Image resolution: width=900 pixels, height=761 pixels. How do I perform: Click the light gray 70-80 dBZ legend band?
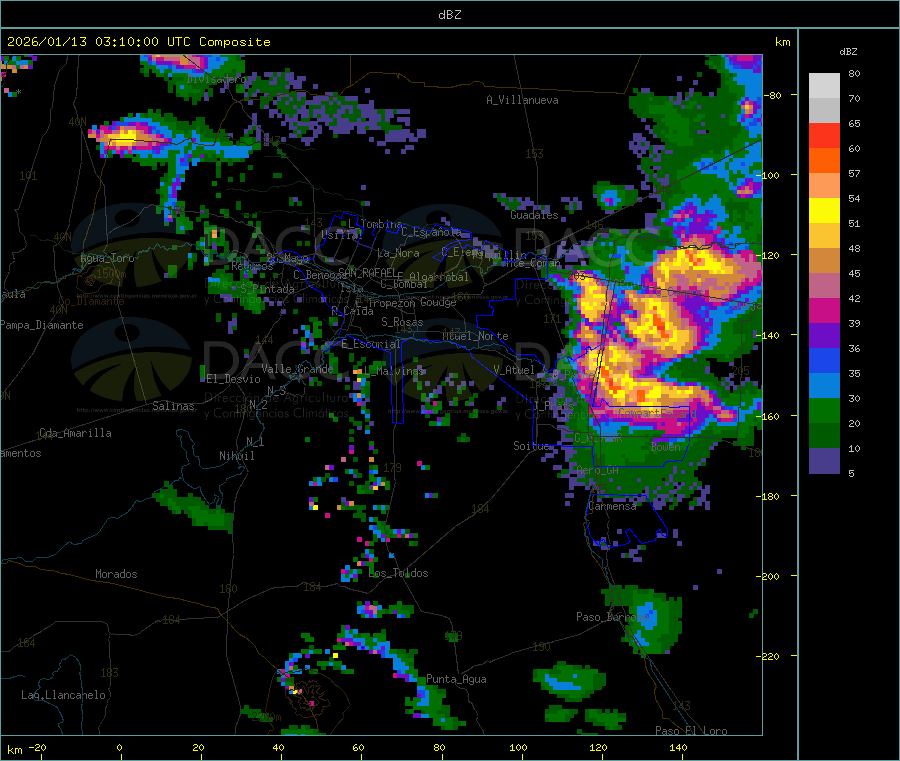coord(824,86)
